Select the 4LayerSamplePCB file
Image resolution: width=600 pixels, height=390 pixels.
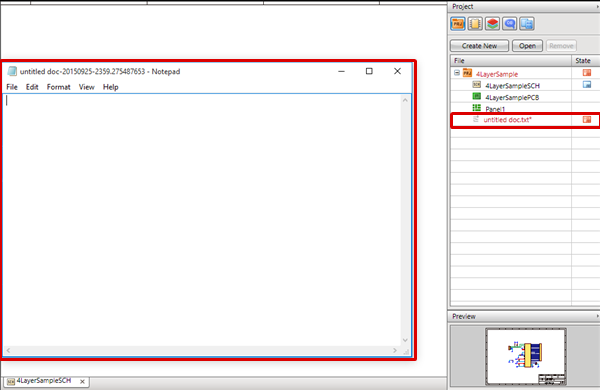512,97
